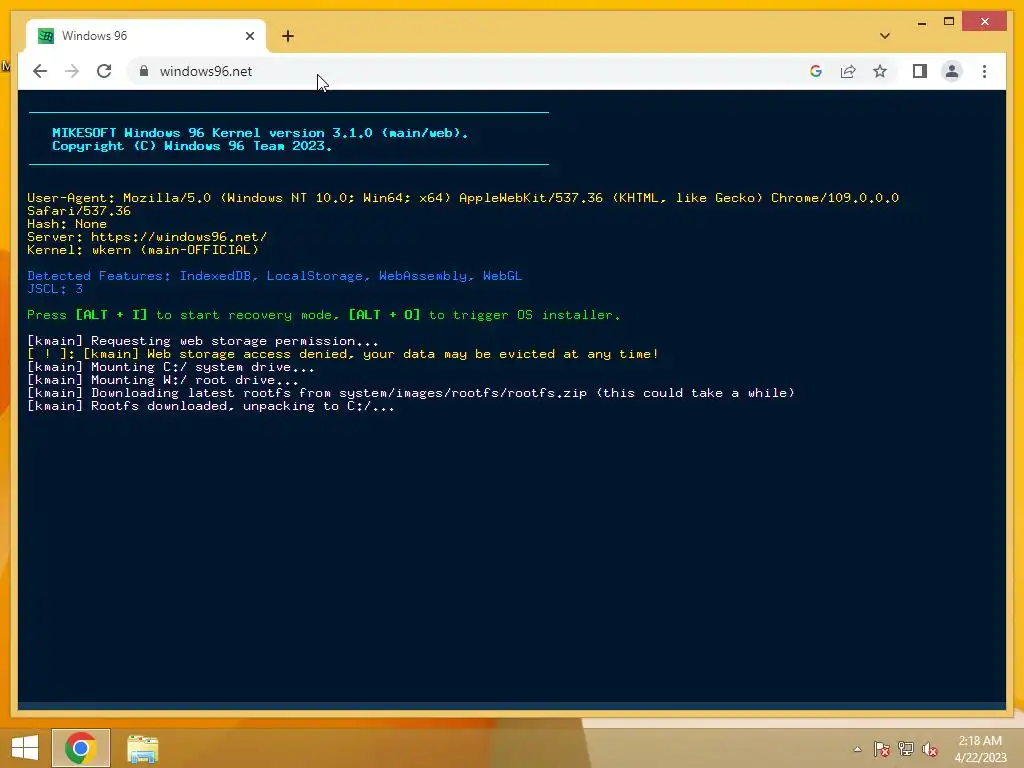Go back to the previous page
This screenshot has height=768, width=1024.
click(x=40, y=71)
